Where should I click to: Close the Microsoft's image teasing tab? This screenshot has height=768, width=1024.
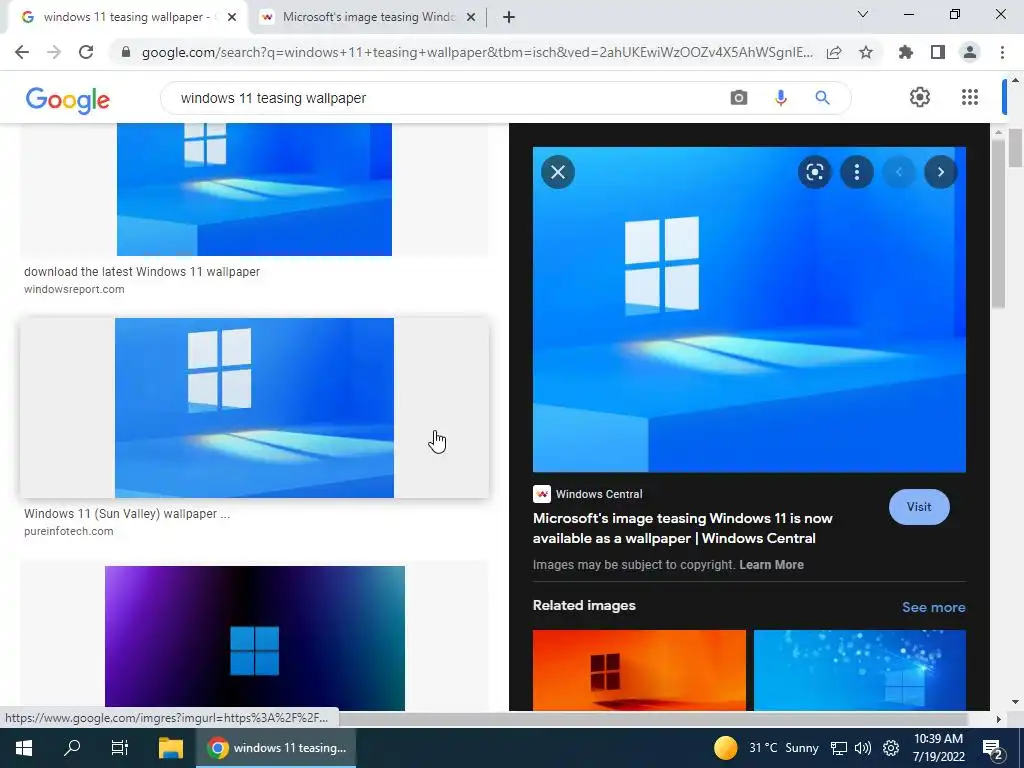click(470, 18)
